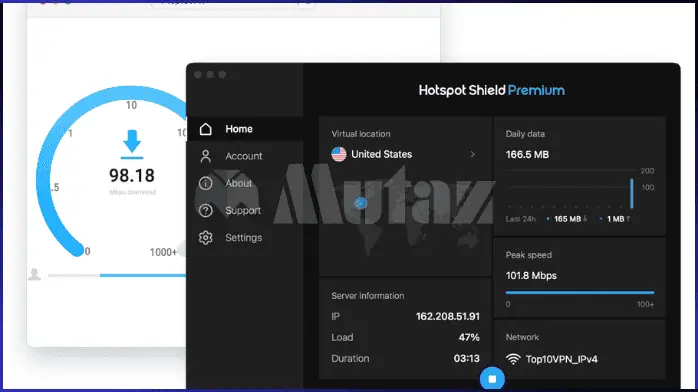The width and height of the screenshot is (698, 392).
Task: Click the United States flag icon
Action: pyautogui.click(x=339, y=154)
